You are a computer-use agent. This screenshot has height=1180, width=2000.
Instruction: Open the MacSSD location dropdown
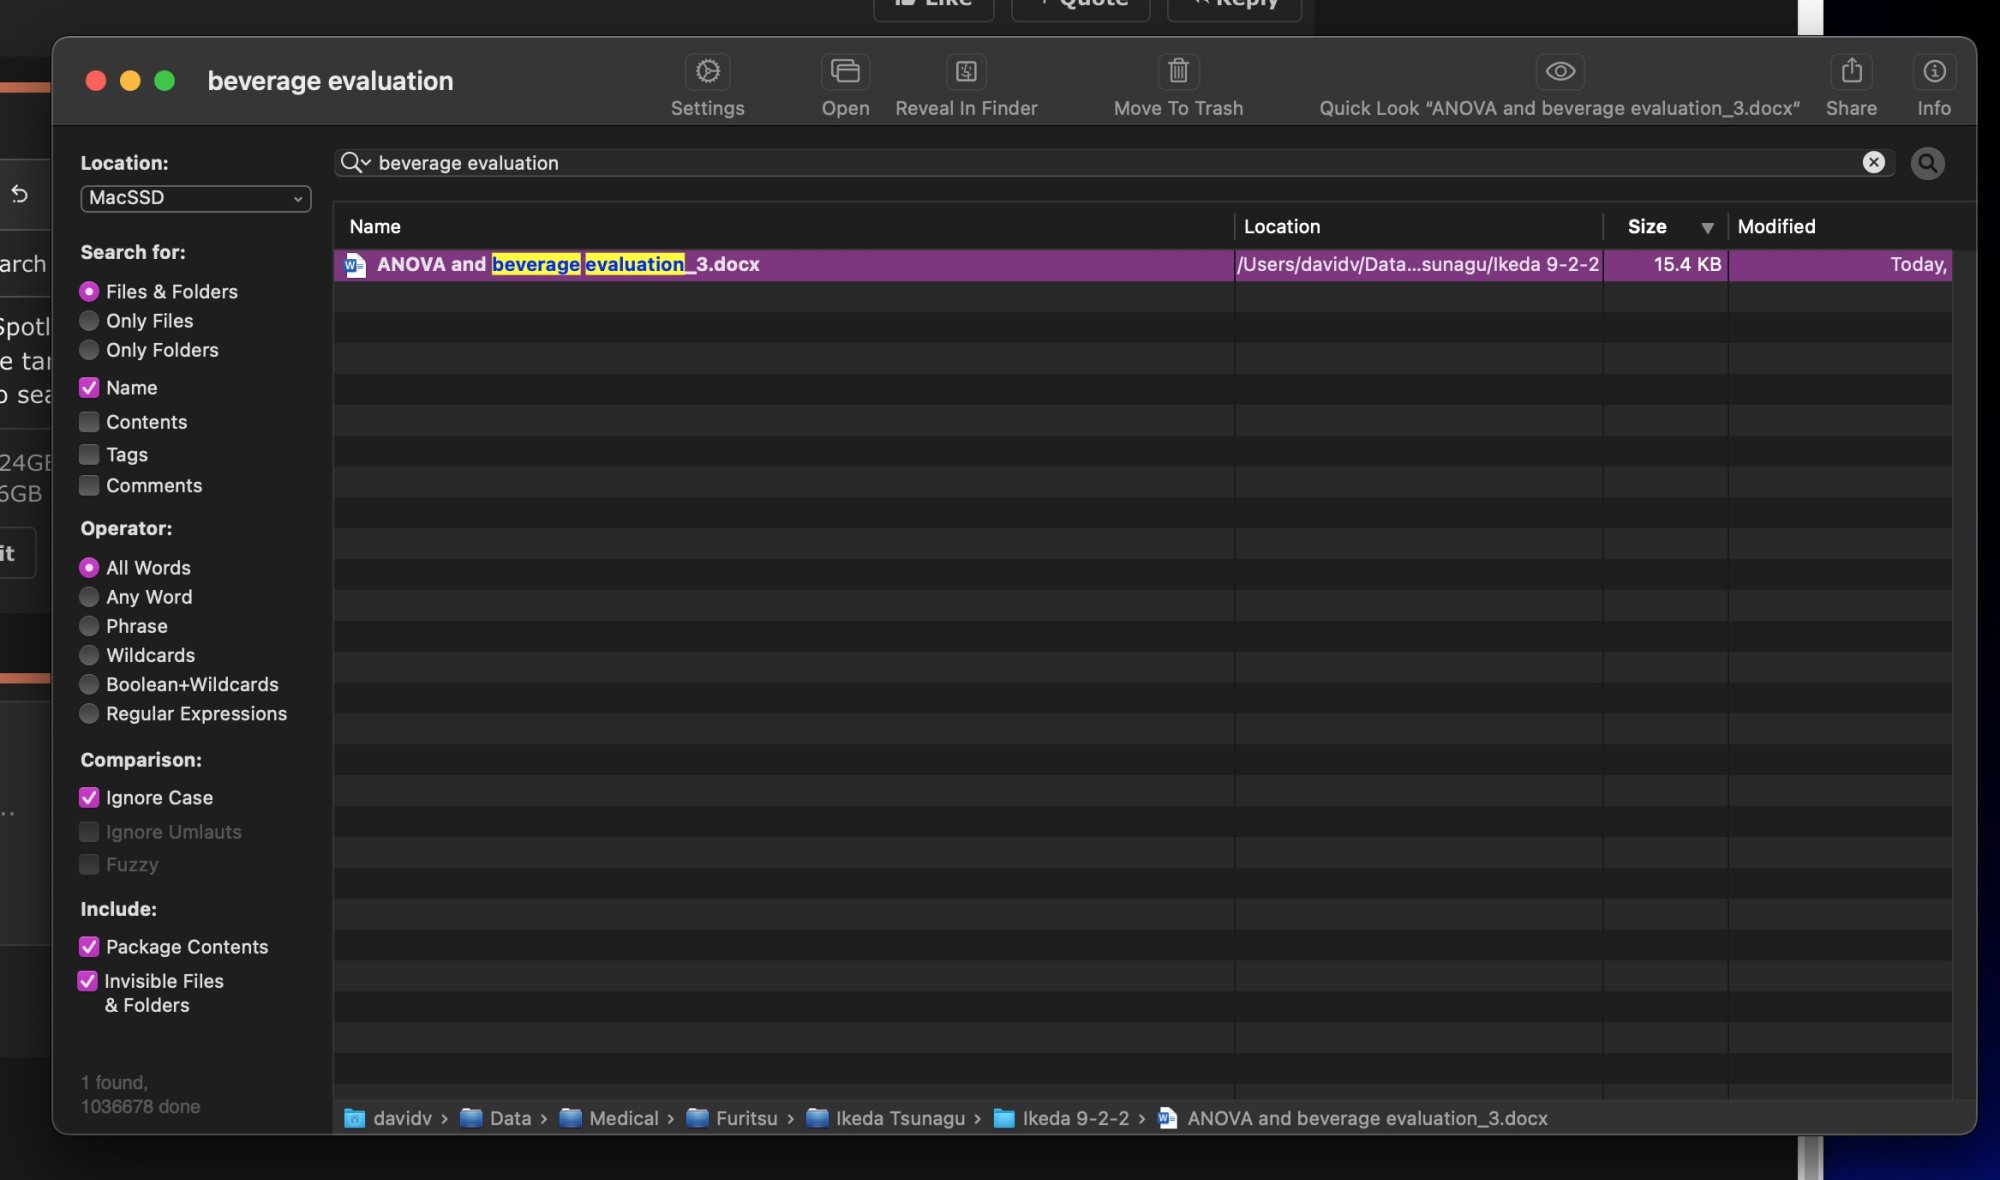tap(195, 198)
